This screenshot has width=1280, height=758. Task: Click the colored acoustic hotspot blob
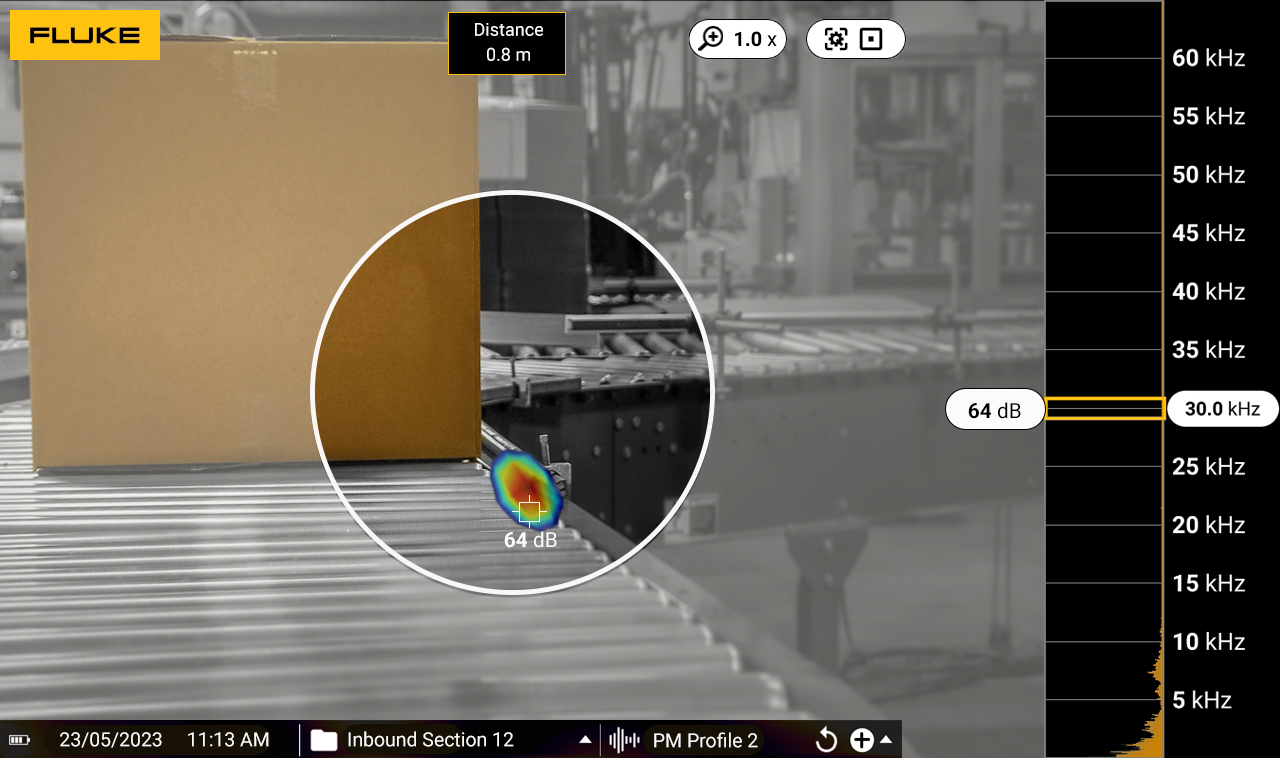click(x=528, y=489)
